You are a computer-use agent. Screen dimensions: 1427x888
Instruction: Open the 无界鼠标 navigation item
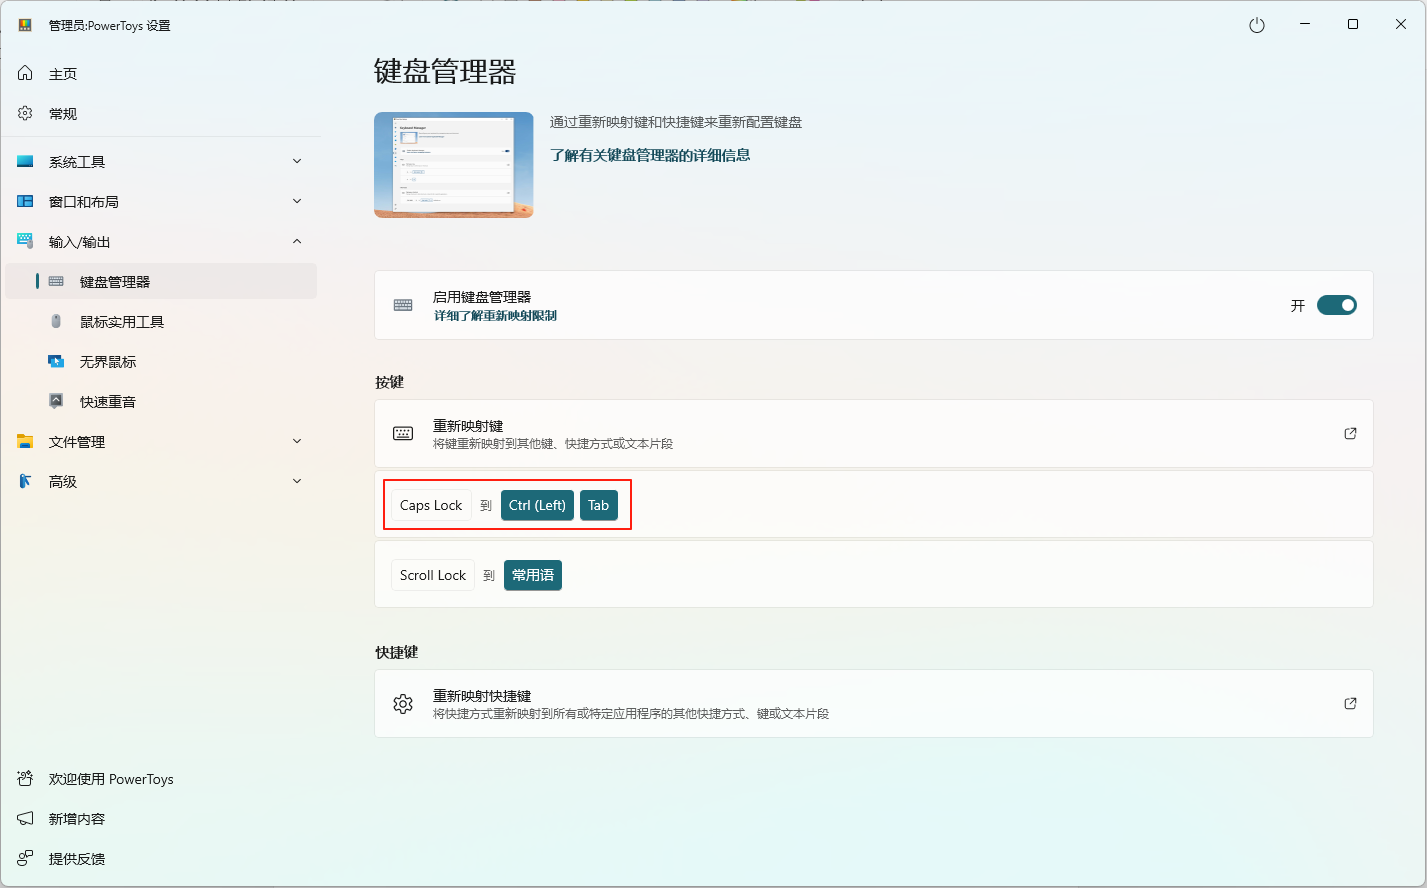(161, 361)
